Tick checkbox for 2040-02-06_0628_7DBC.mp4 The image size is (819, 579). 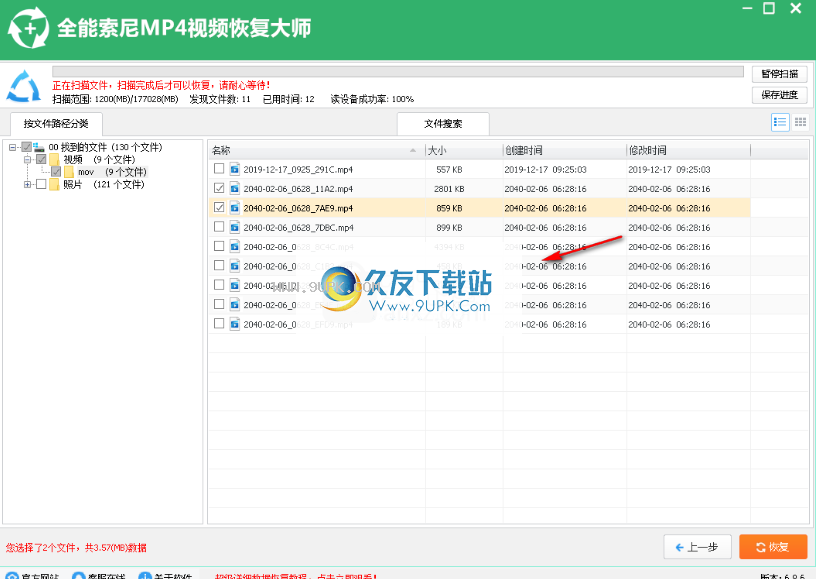click(219, 226)
